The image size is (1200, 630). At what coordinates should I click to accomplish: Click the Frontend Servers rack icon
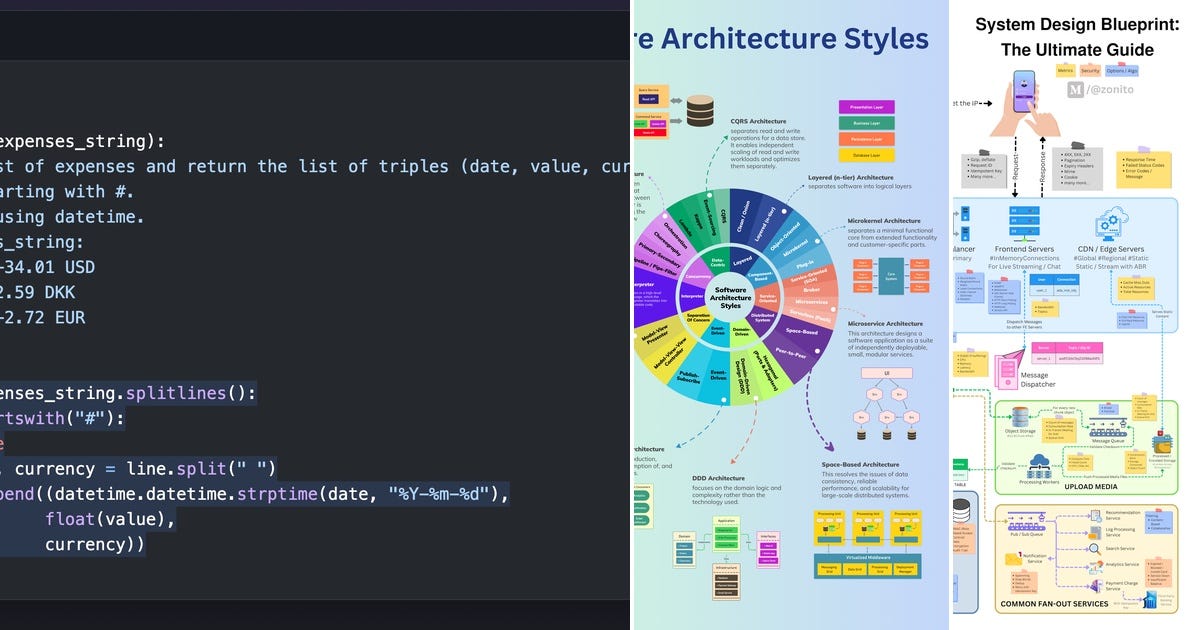(x=1025, y=221)
